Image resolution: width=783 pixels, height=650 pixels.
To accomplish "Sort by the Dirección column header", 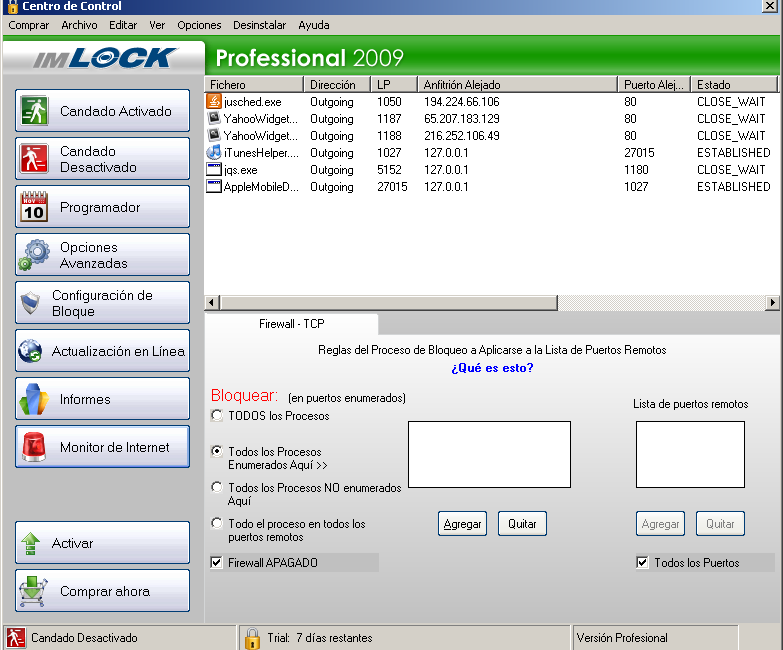I will [337, 84].
